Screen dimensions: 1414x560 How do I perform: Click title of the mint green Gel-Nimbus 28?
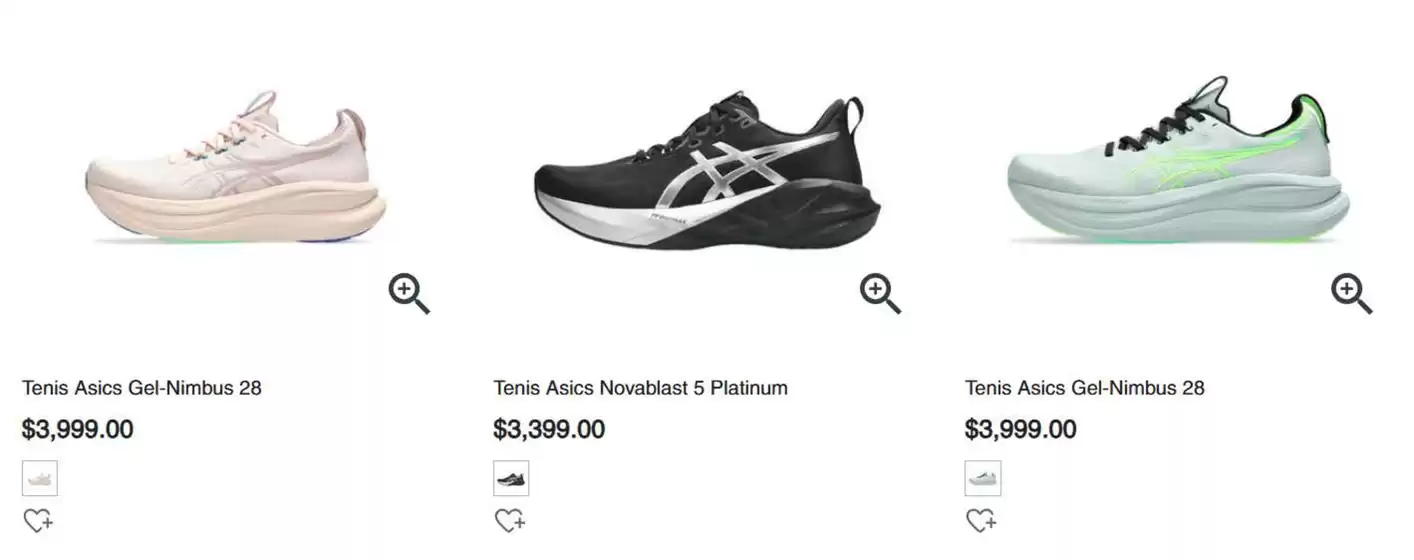[1084, 388]
